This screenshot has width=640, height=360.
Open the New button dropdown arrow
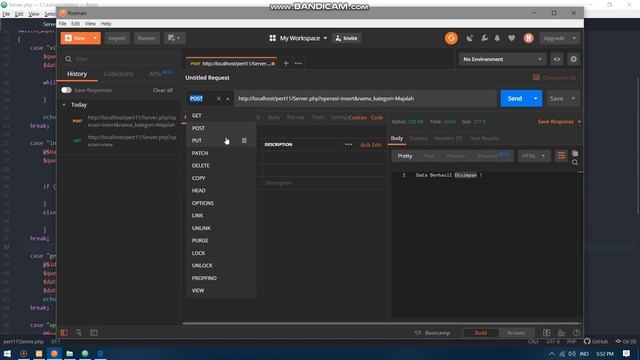95,38
